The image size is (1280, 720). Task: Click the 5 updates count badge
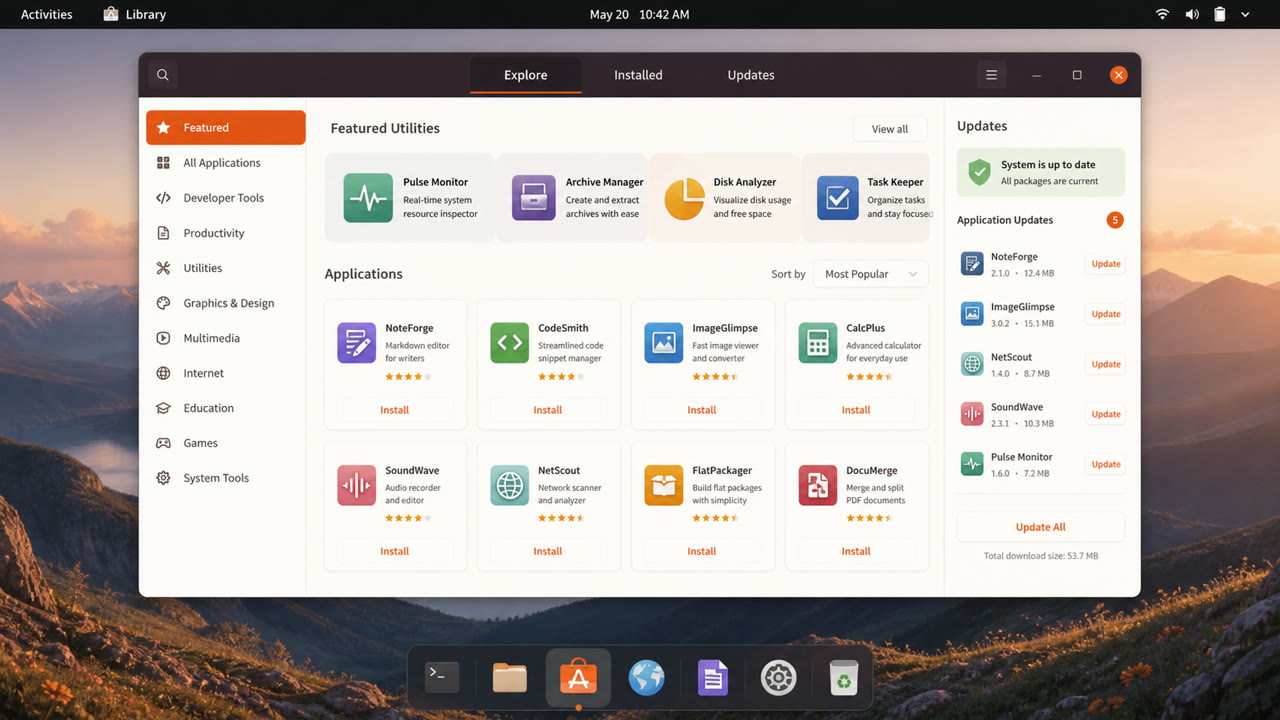(x=1115, y=220)
